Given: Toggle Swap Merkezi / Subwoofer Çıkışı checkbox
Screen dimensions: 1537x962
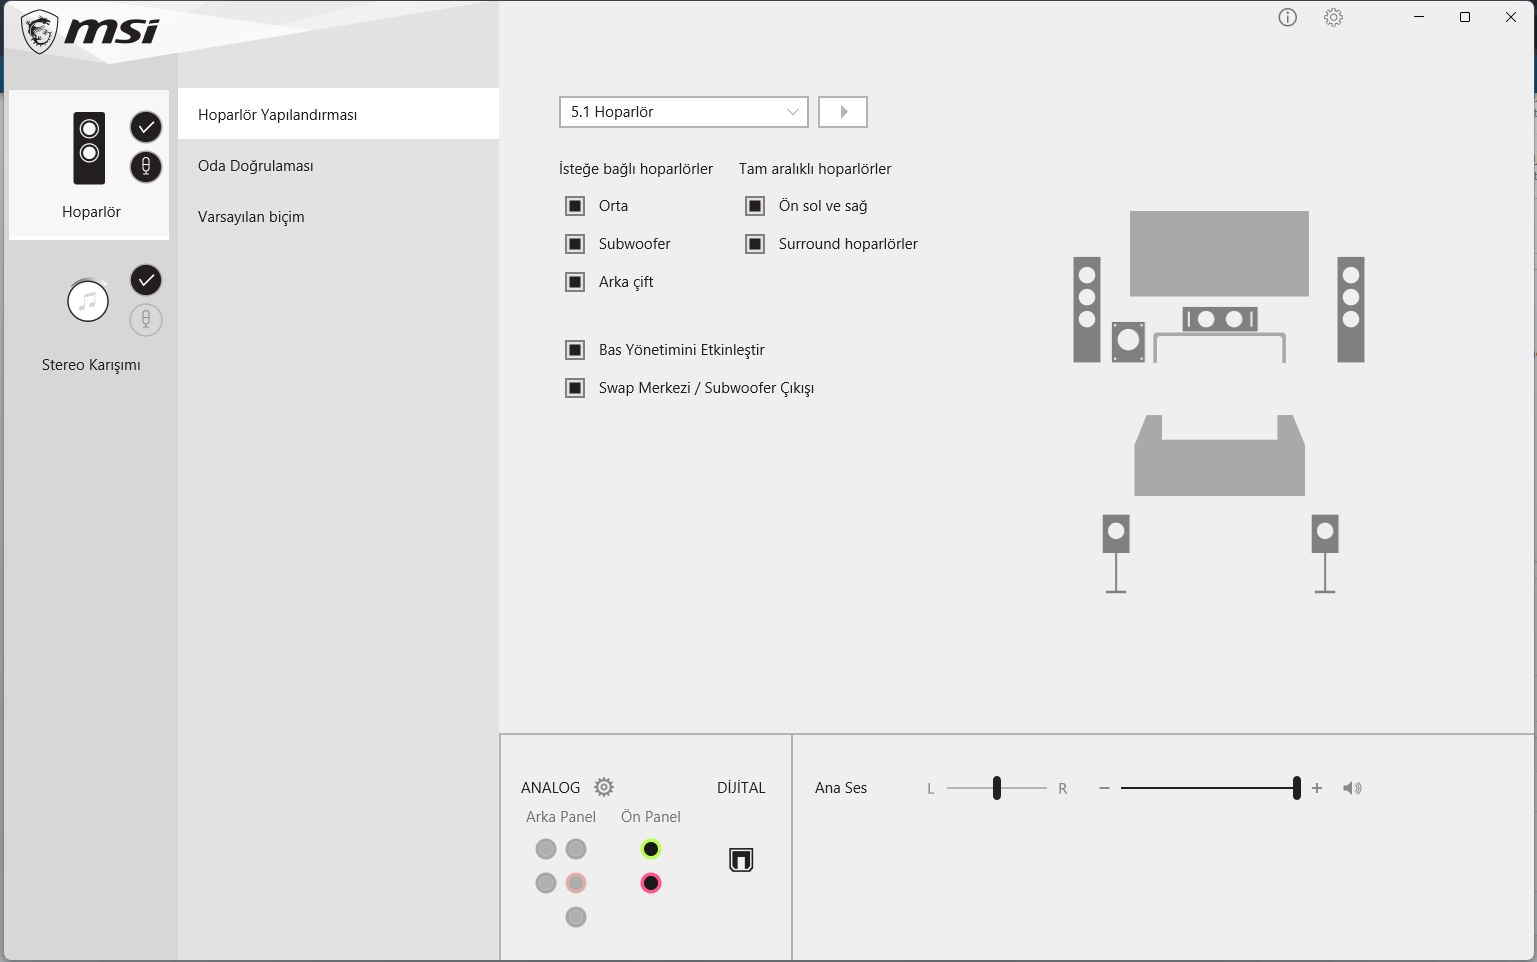Looking at the screenshot, I should pos(575,388).
